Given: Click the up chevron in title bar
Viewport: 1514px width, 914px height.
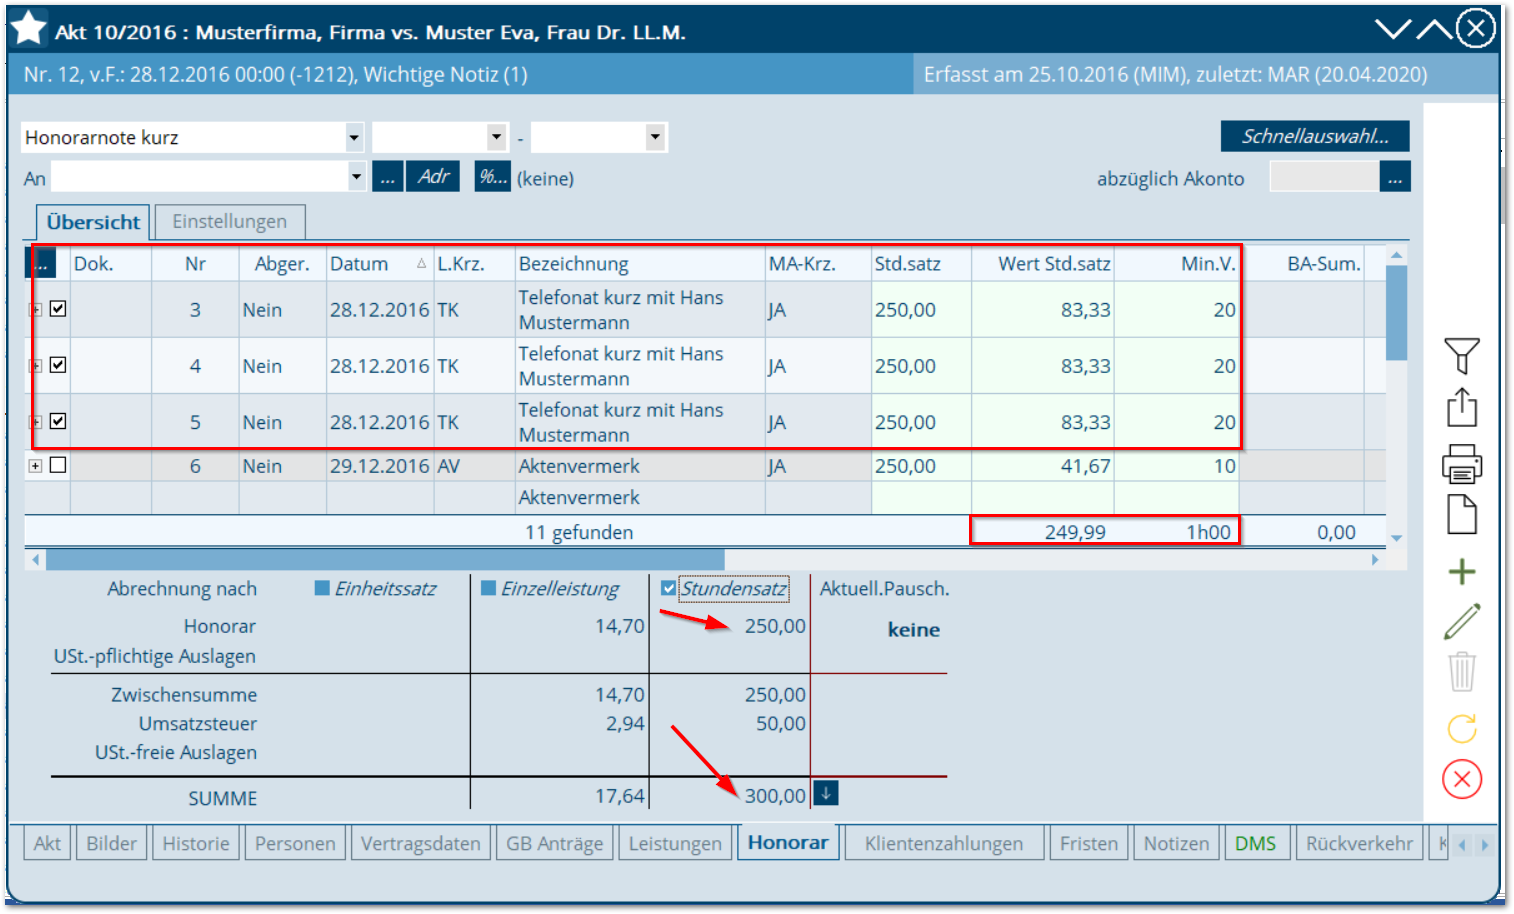Looking at the screenshot, I should (x=1434, y=29).
